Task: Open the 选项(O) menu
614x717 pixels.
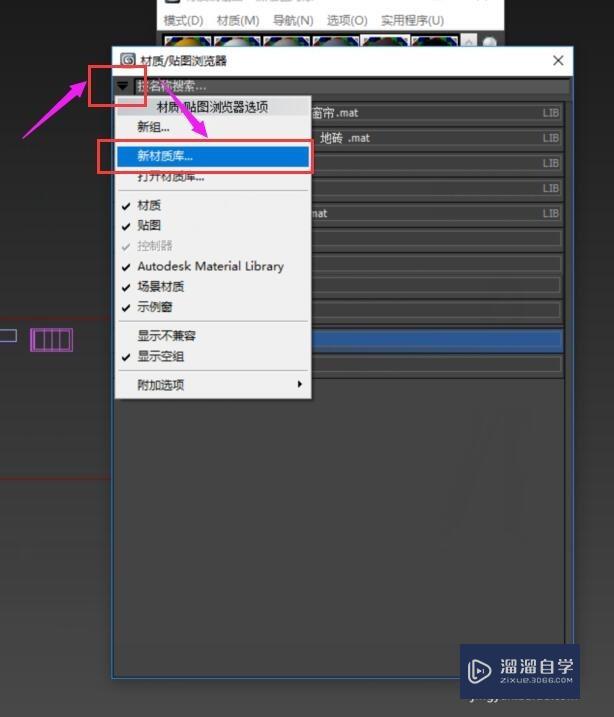Action: click(347, 21)
